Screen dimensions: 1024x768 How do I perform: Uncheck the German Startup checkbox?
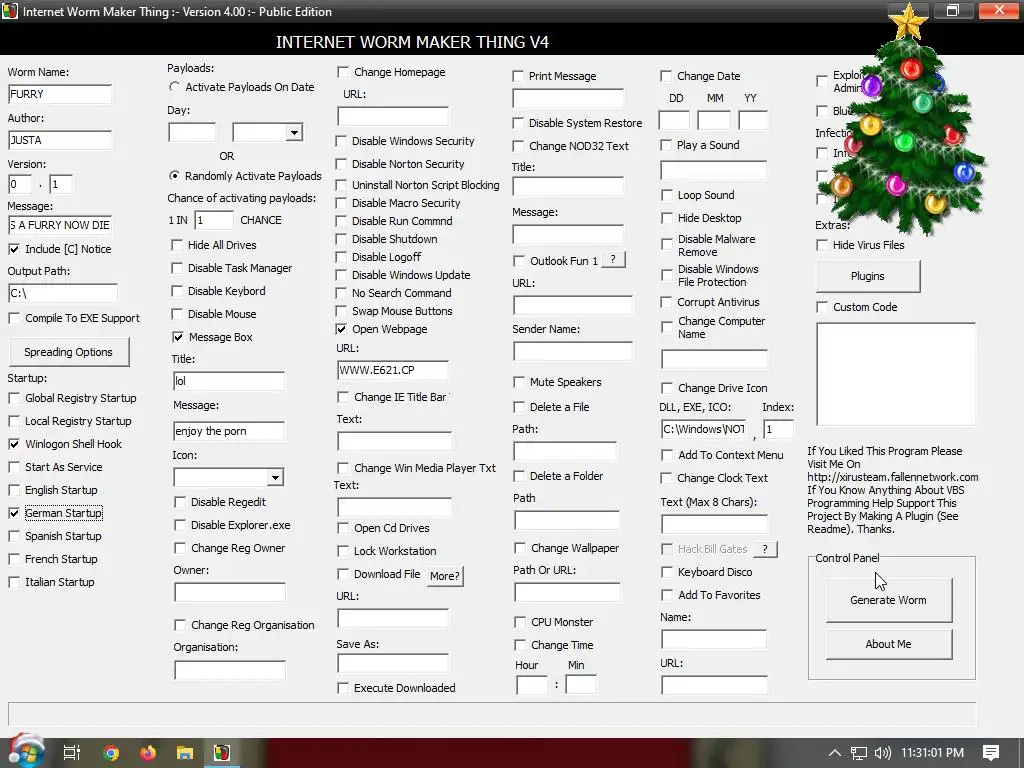click(x=14, y=513)
